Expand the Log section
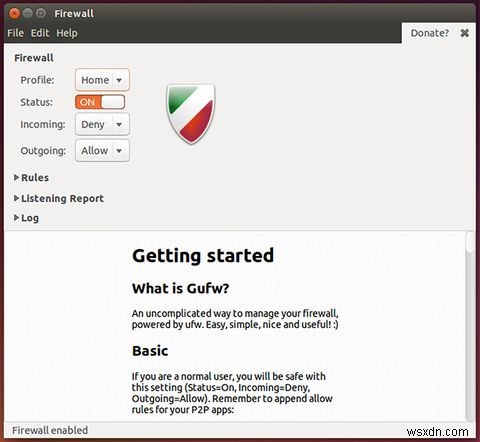 [x=26, y=218]
